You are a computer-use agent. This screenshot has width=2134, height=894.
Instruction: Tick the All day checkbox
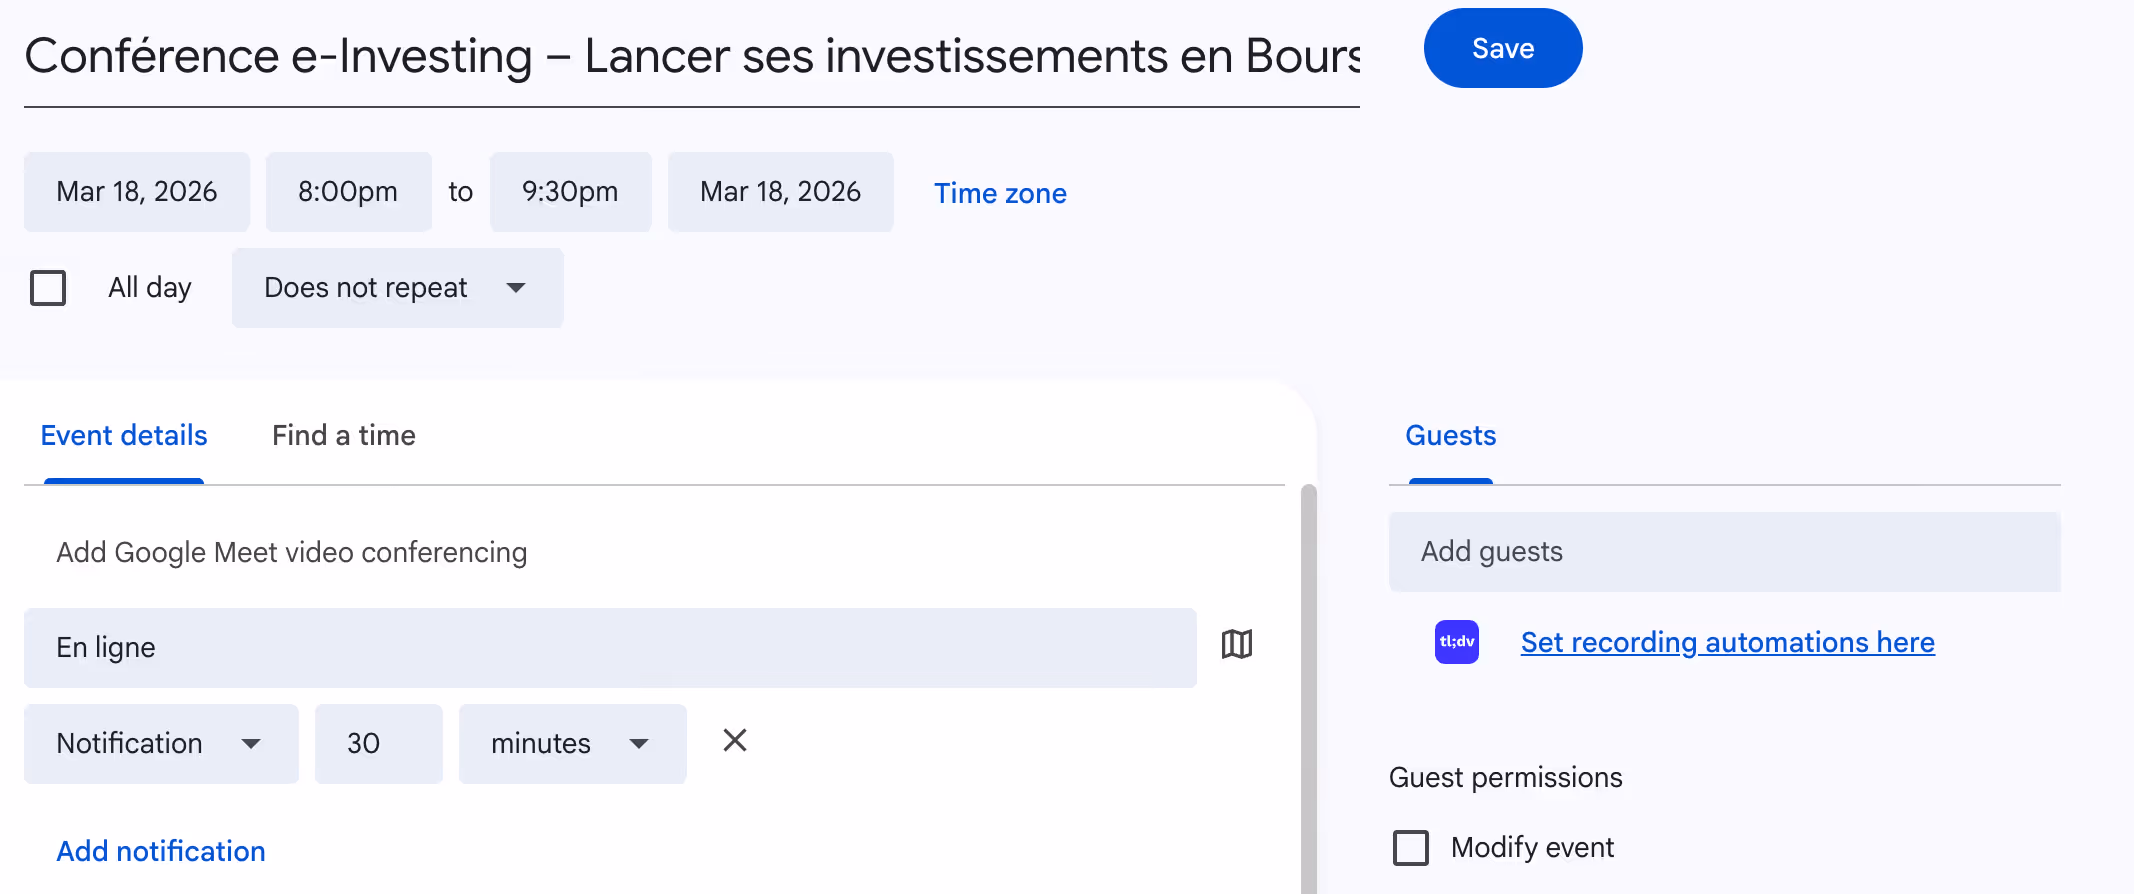click(x=48, y=288)
